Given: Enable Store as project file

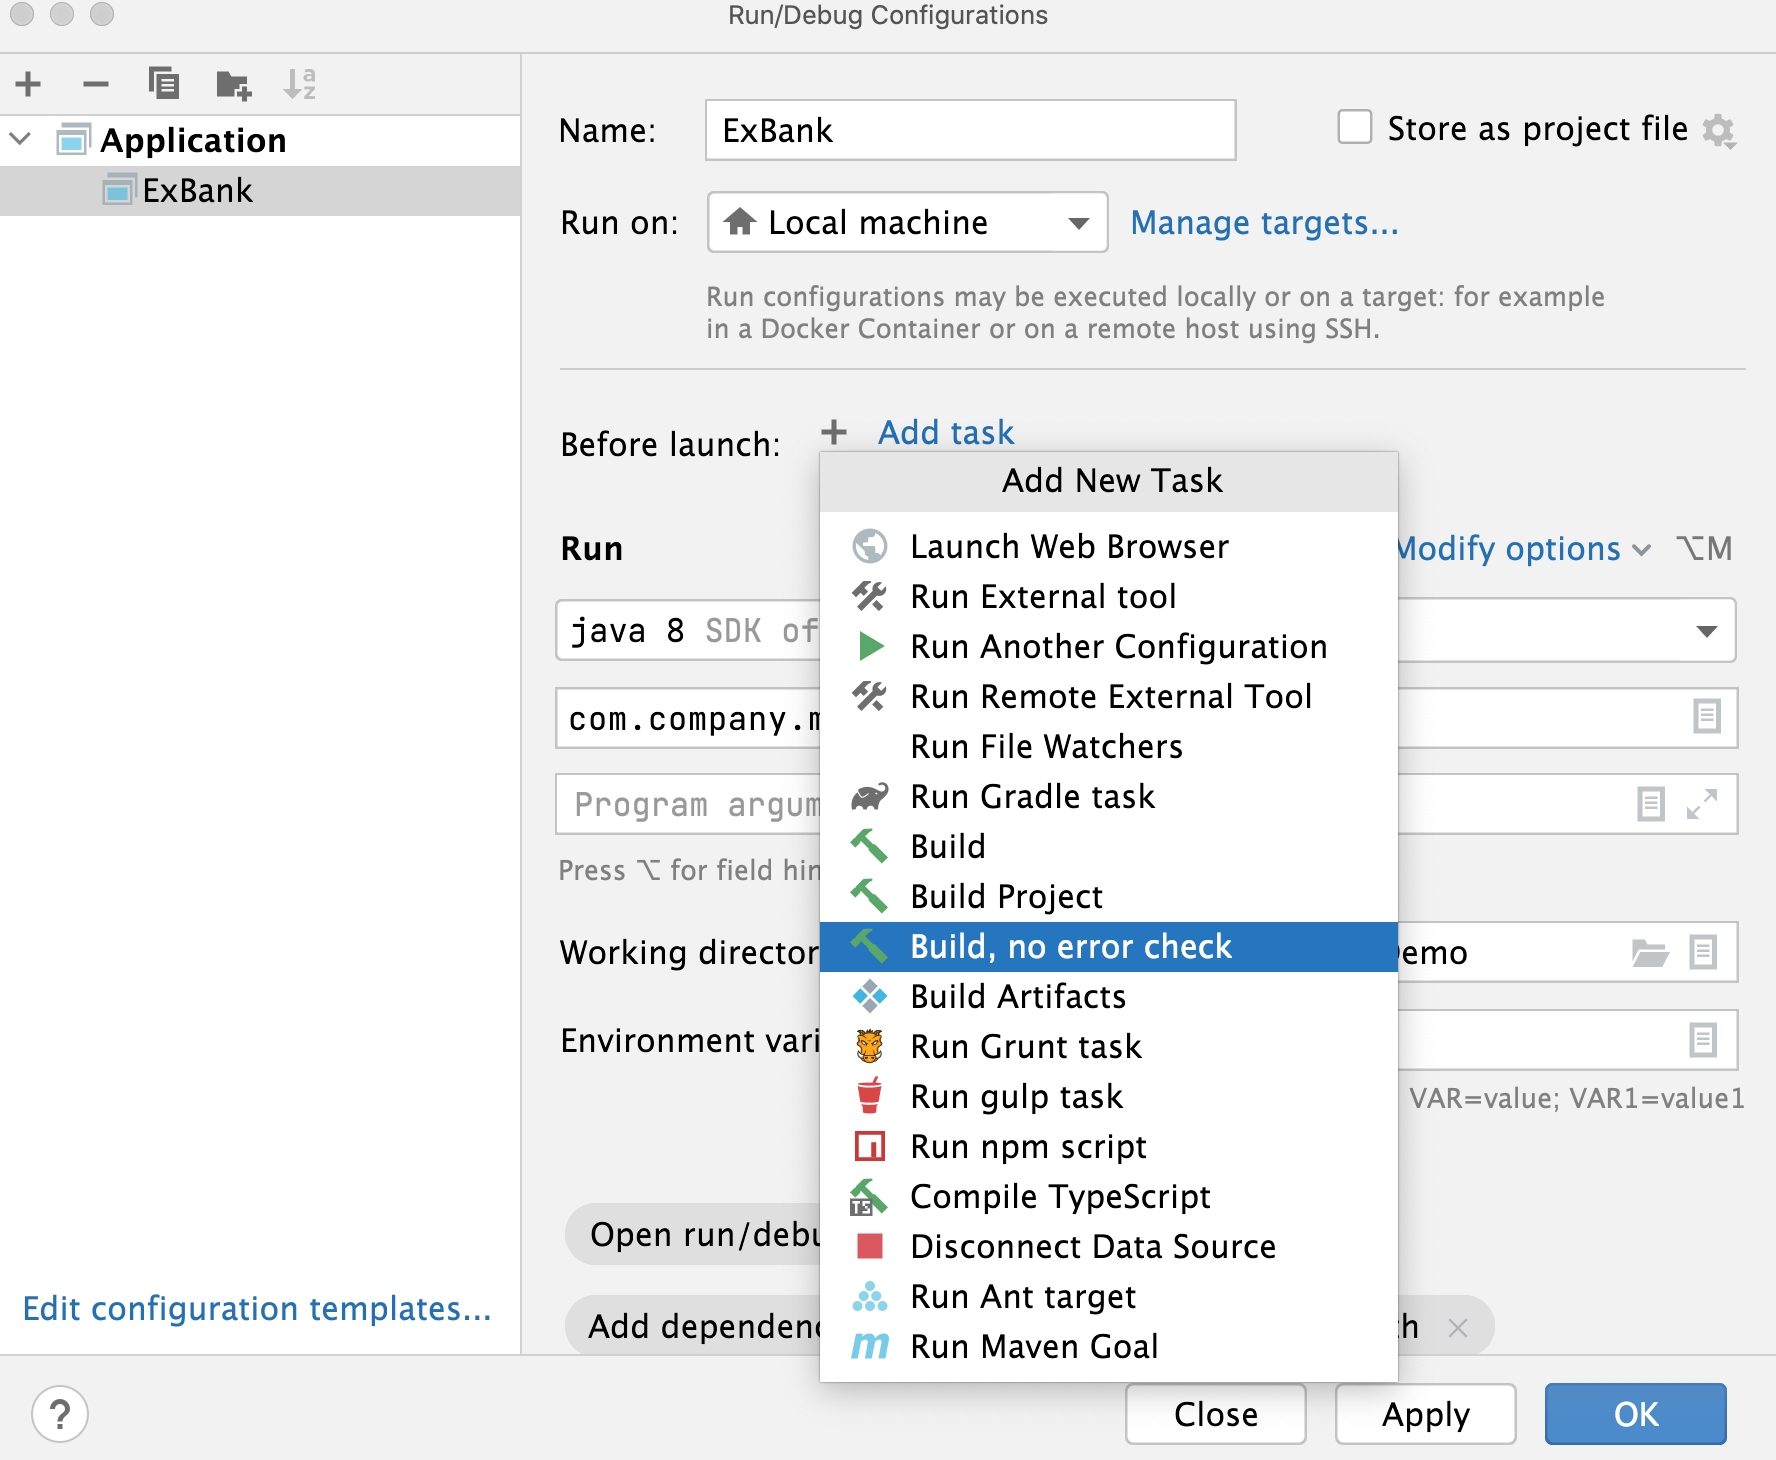Looking at the screenshot, I should (1355, 128).
